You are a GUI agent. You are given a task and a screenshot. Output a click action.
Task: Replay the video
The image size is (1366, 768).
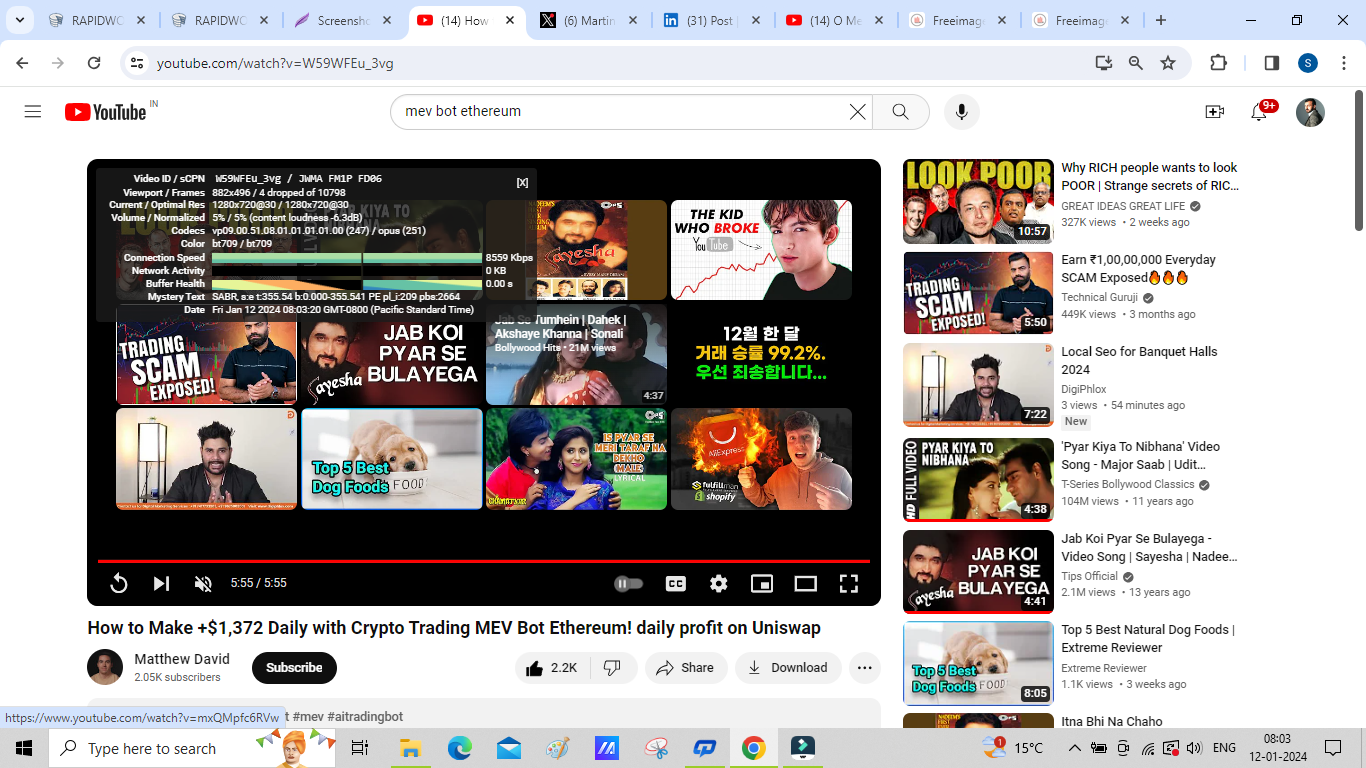(x=118, y=583)
